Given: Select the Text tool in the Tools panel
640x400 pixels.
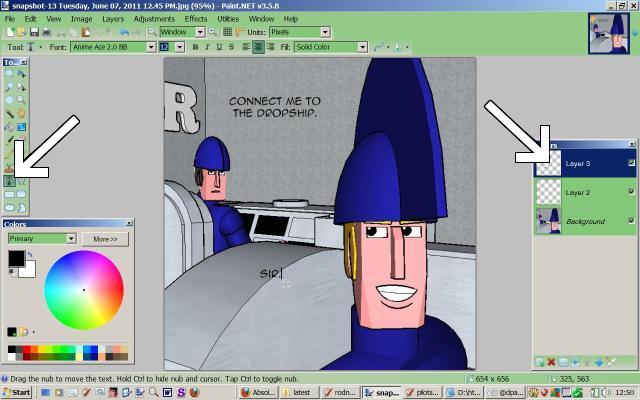Looking at the screenshot, I should [10, 181].
